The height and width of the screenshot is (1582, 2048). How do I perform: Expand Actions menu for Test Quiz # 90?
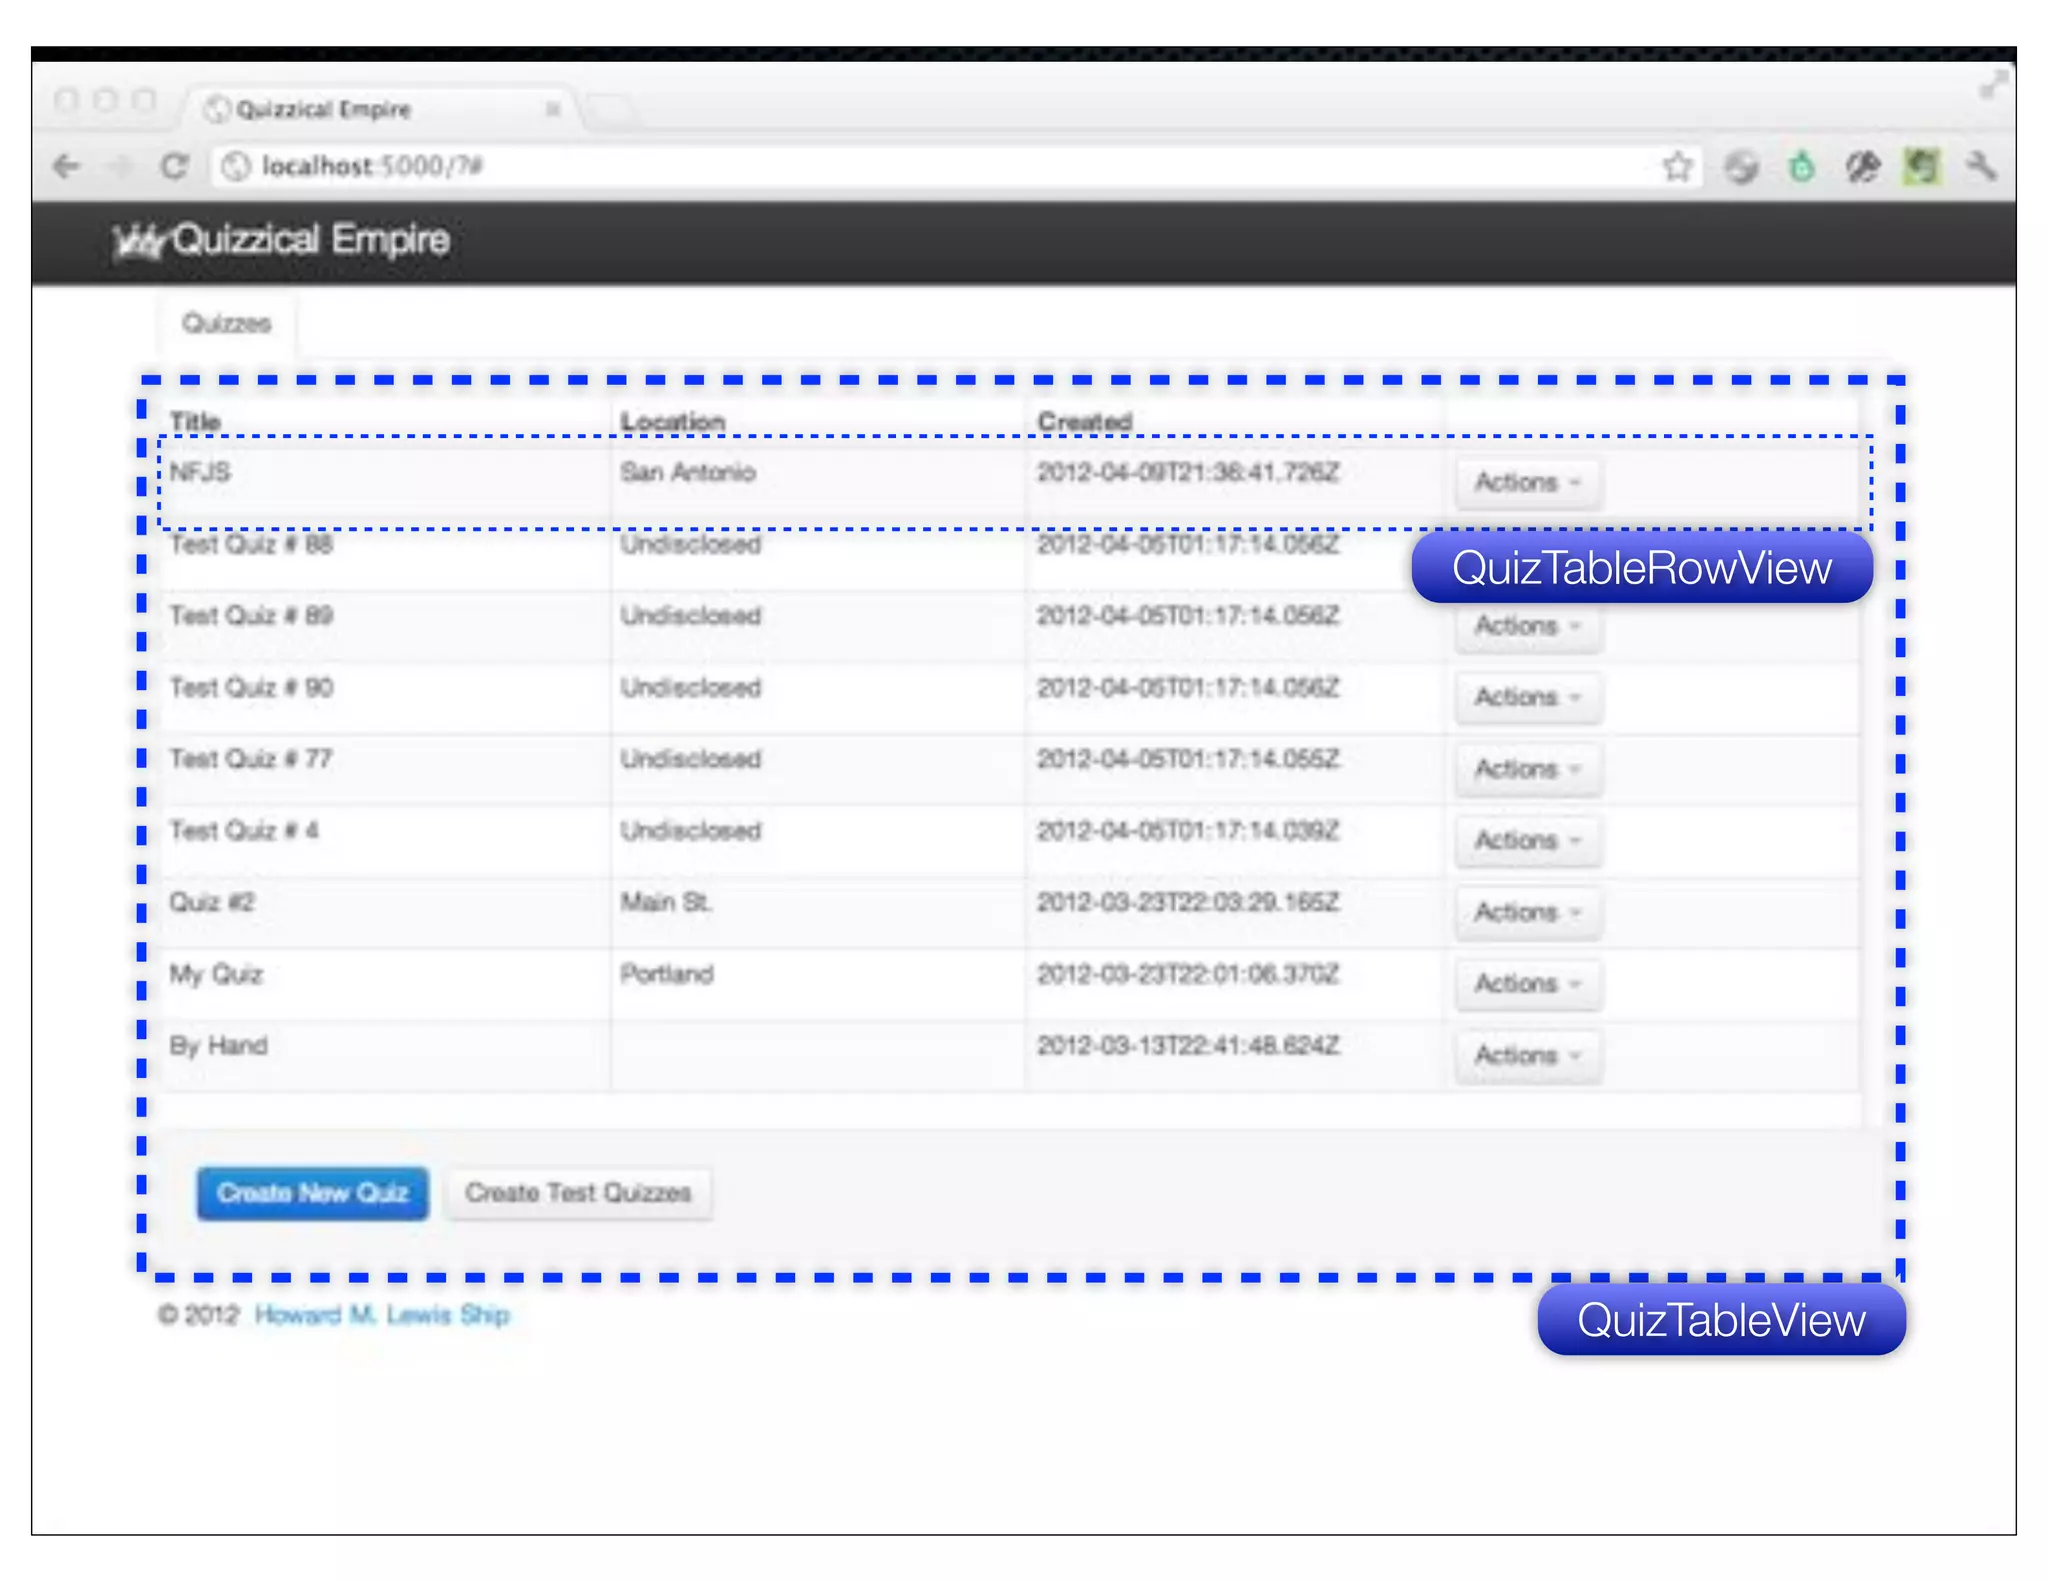pos(1527,697)
